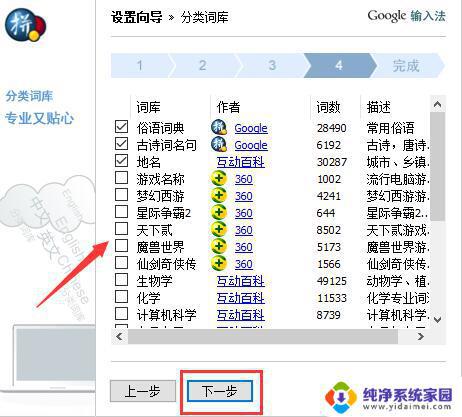Image resolution: width=462 pixels, height=417 pixels.
Task: Click the 360 icon in 天下贰 row
Action: click(219, 229)
